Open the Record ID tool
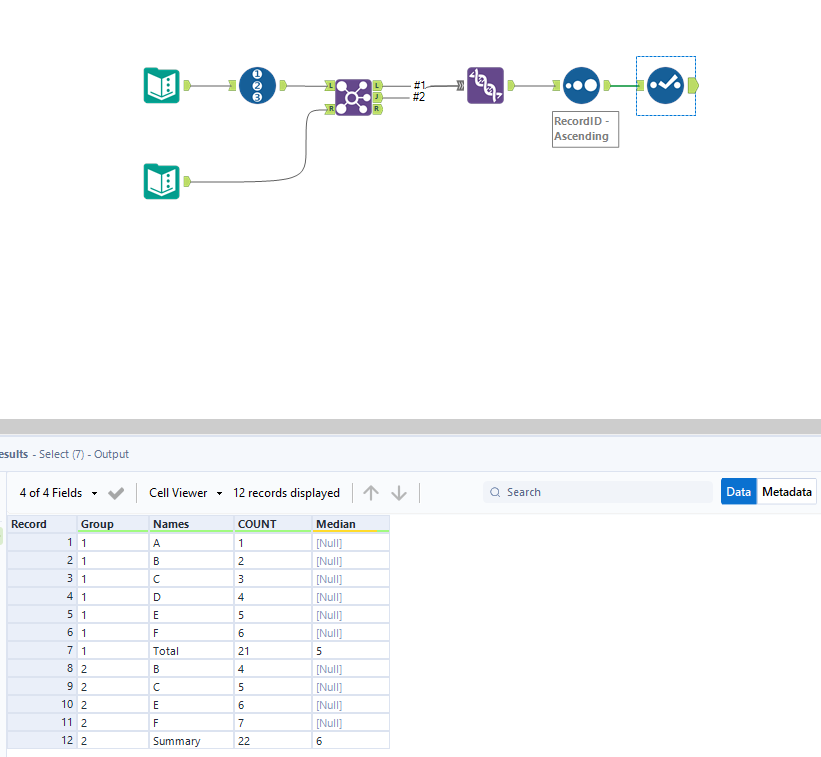This screenshot has width=821, height=757. click(256, 85)
